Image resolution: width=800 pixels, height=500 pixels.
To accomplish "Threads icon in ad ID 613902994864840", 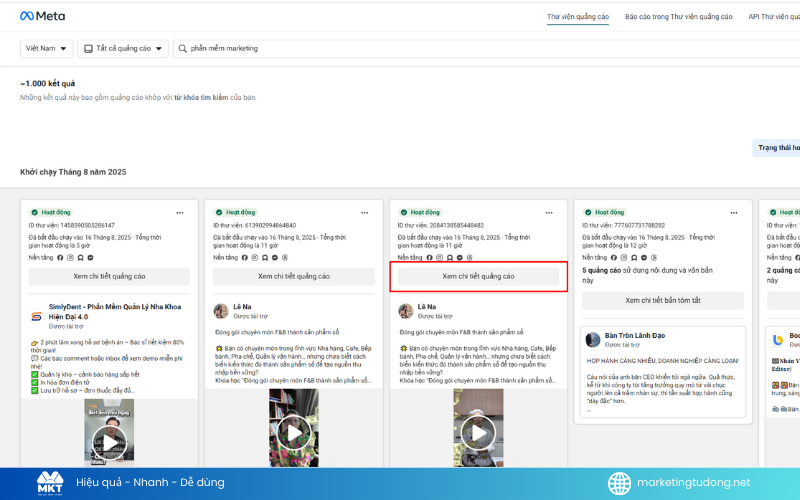I will [285, 258].
